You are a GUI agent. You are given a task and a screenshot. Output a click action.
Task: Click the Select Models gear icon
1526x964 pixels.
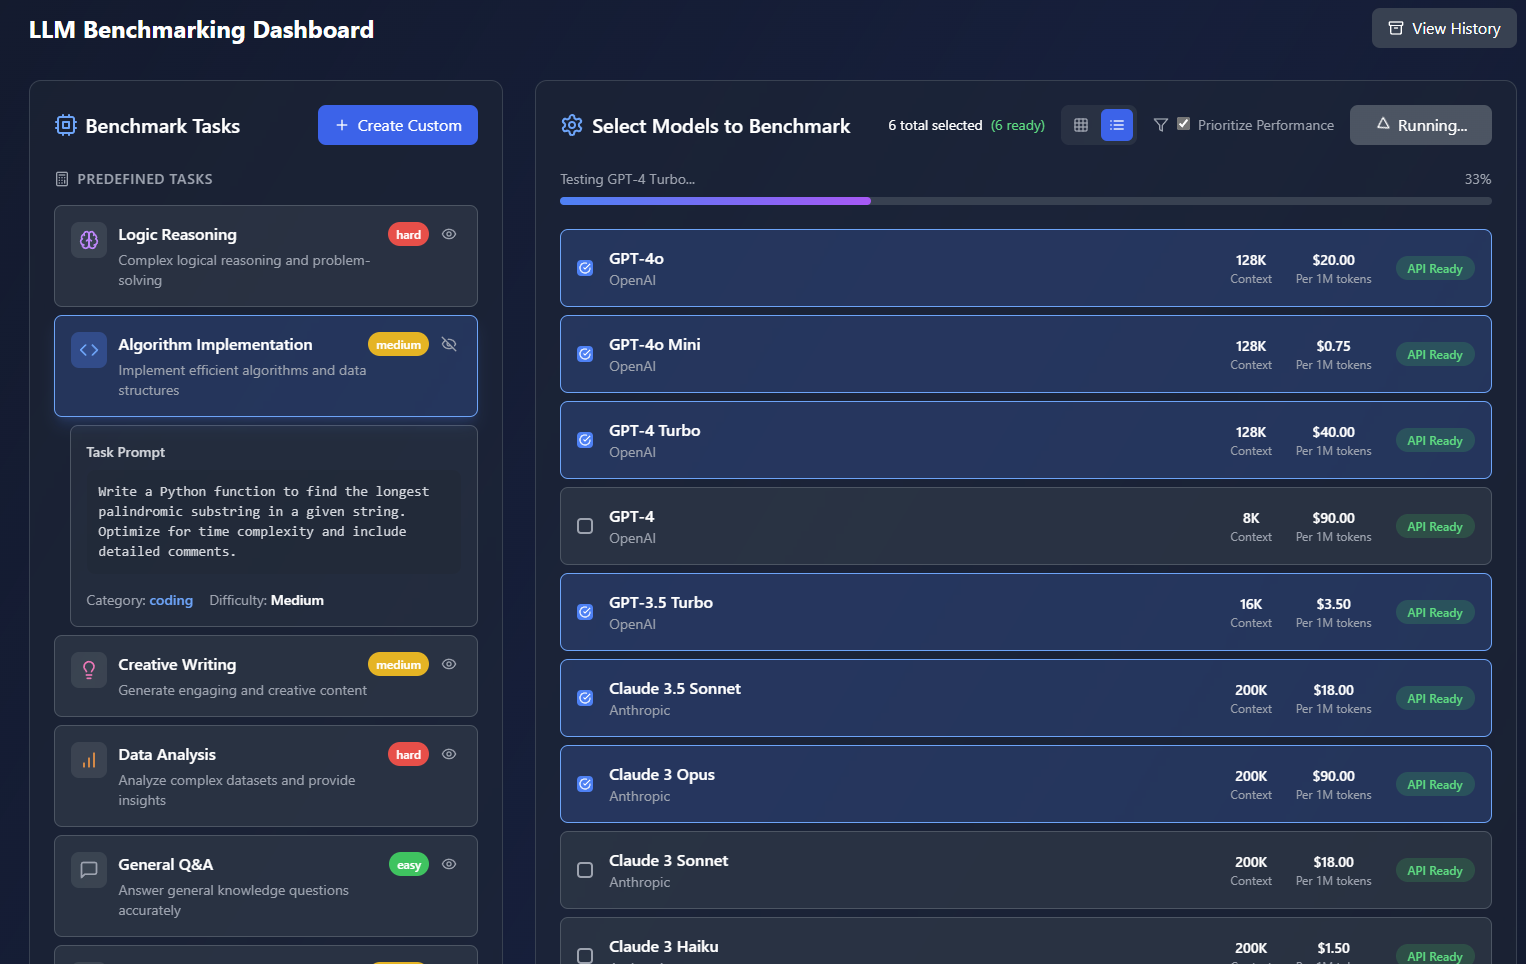point(572,125)
